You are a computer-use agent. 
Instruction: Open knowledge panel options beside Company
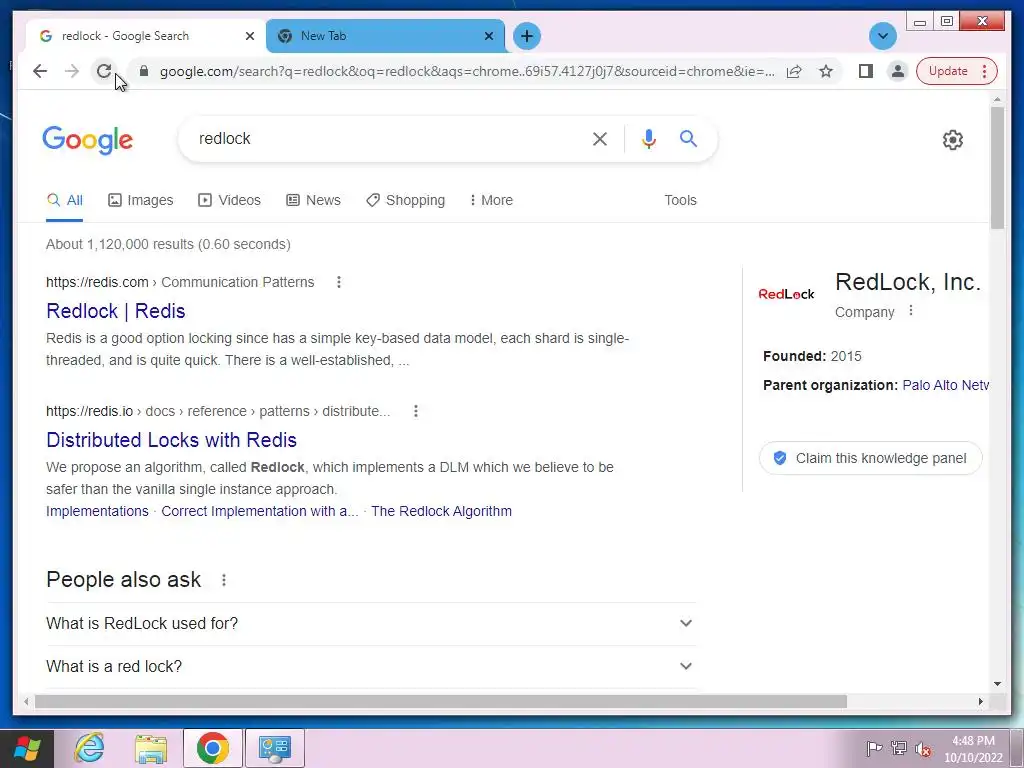pos(911,311)
